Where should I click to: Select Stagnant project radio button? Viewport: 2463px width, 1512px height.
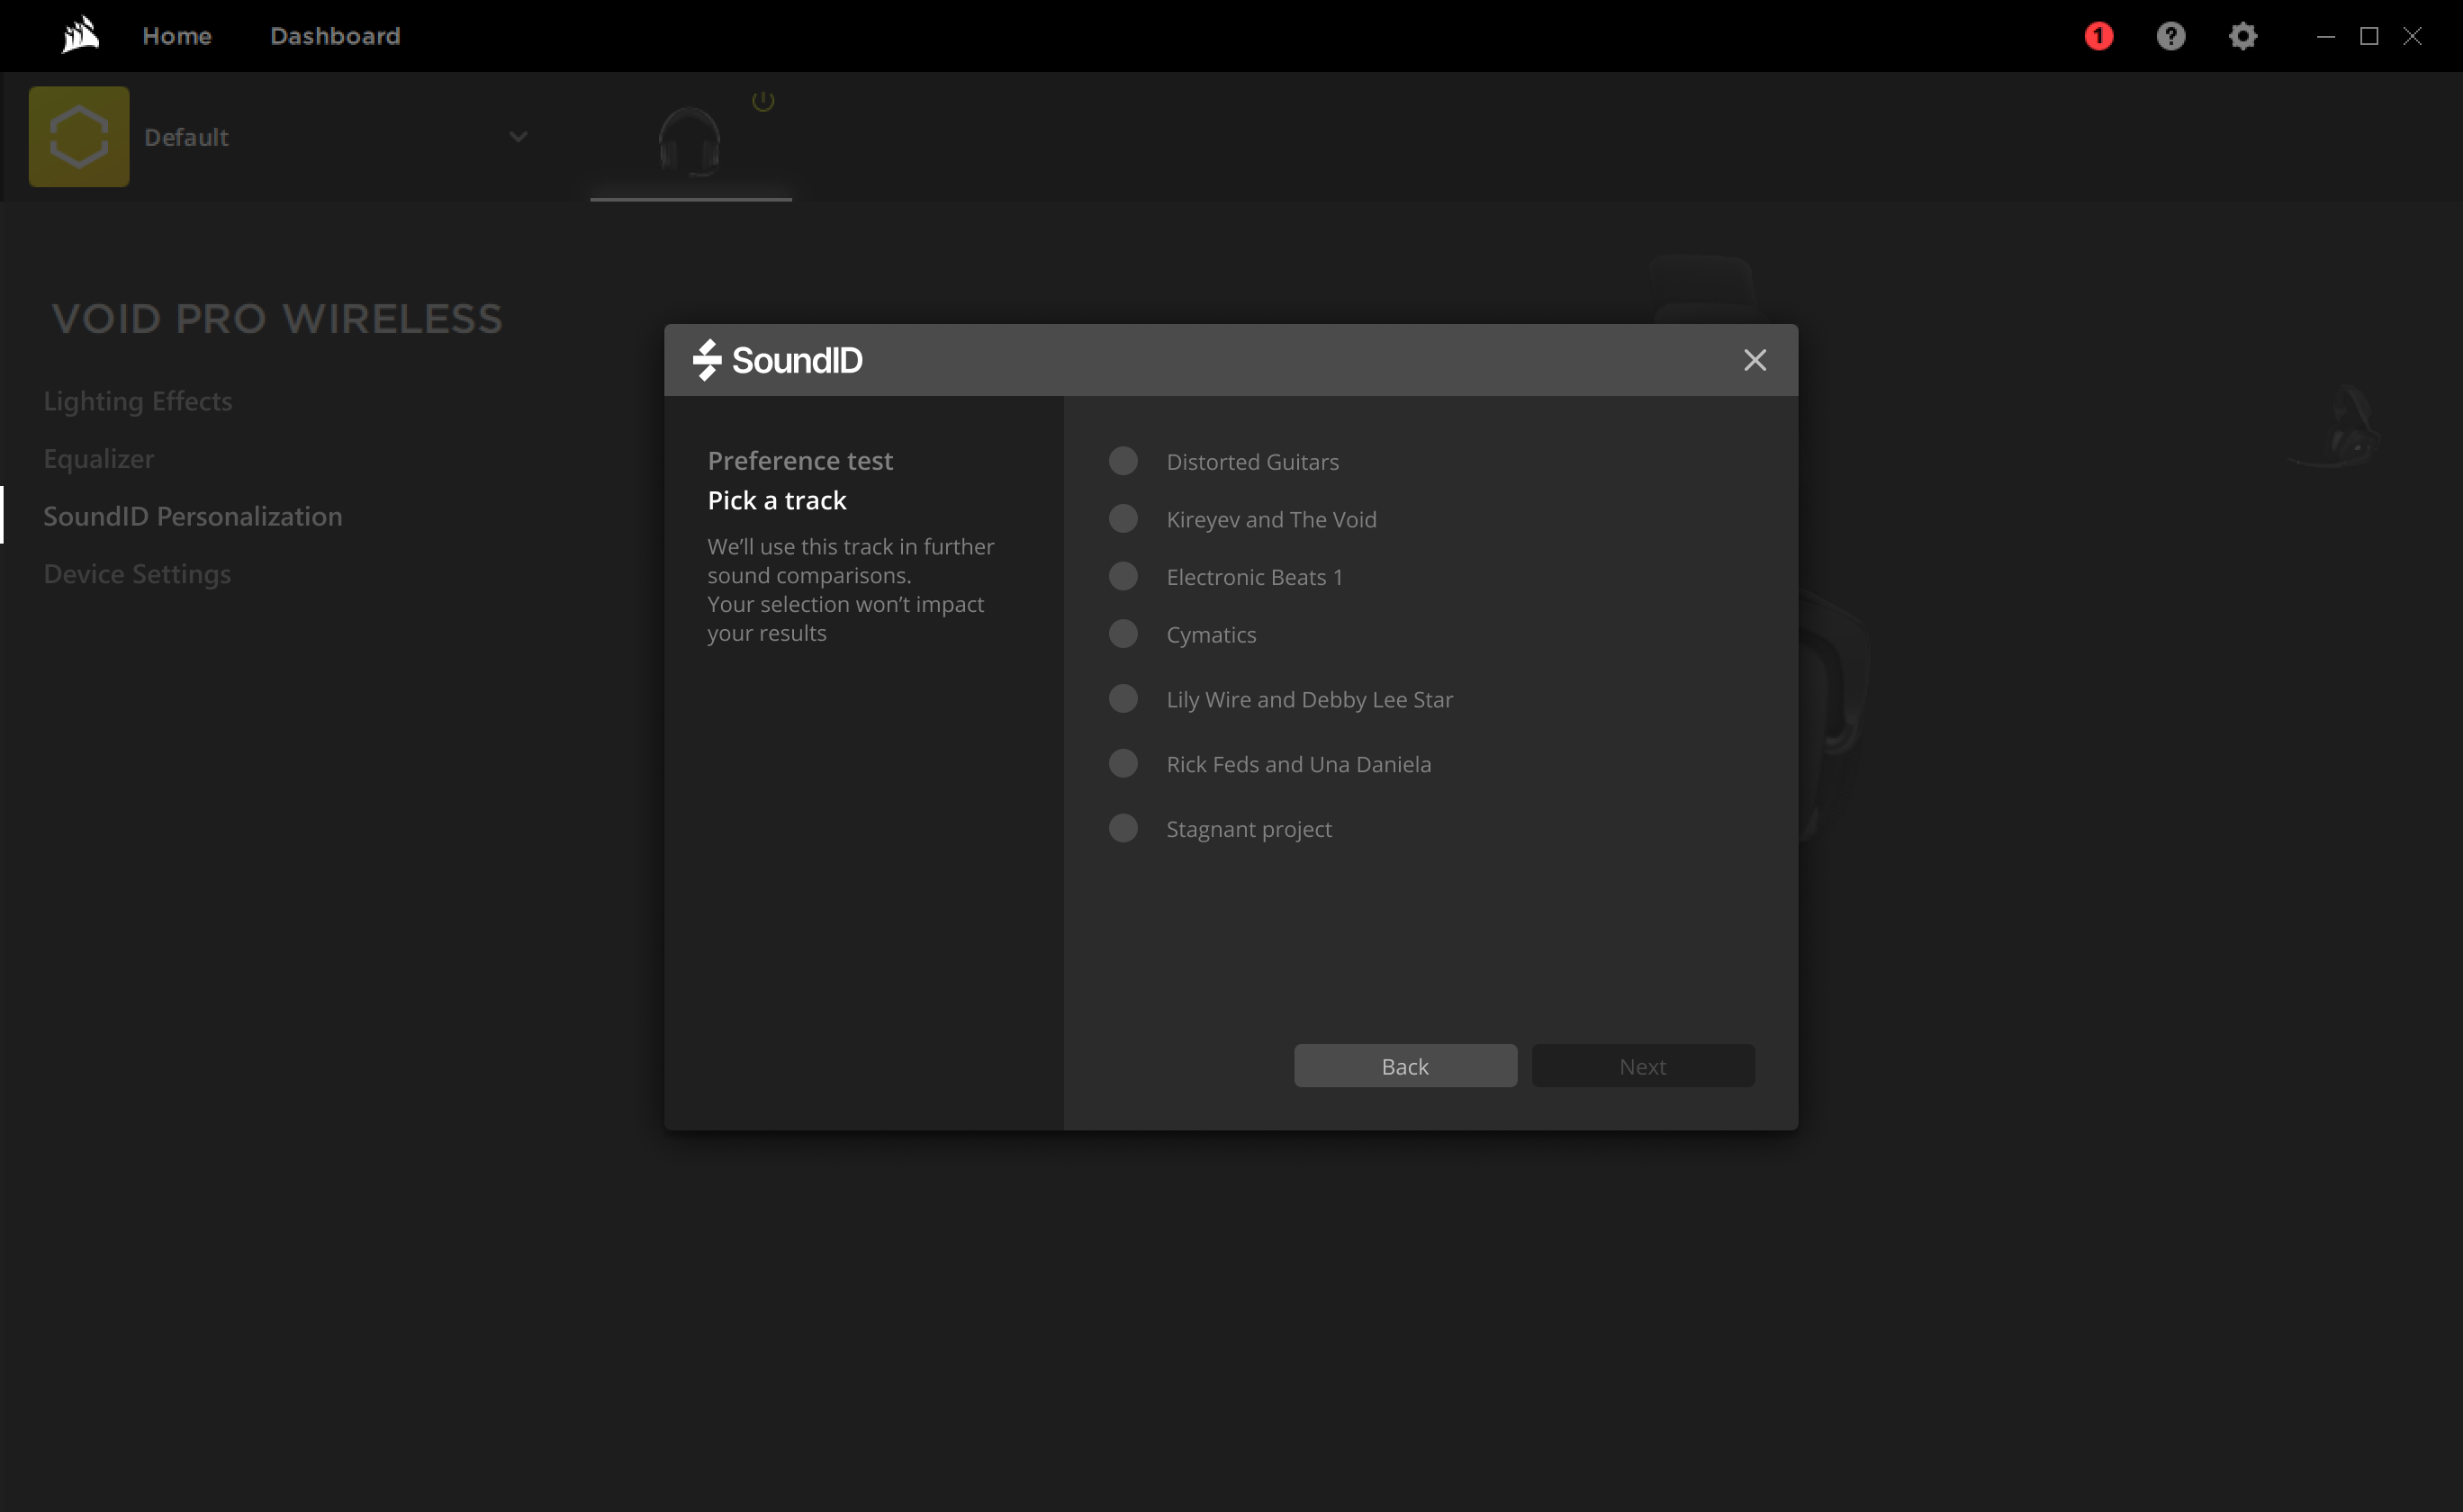click(1123, 828)
